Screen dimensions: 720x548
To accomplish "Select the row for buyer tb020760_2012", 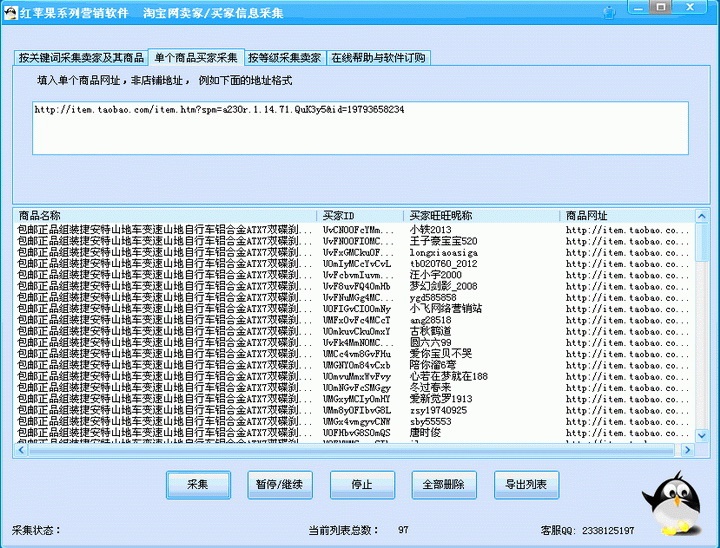I will [x=355, y=263].
